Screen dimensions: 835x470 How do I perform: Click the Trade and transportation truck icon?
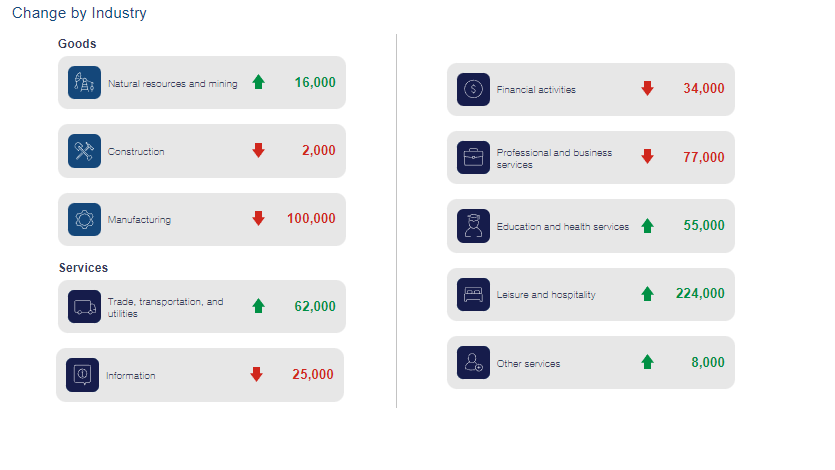pos(85,306)
